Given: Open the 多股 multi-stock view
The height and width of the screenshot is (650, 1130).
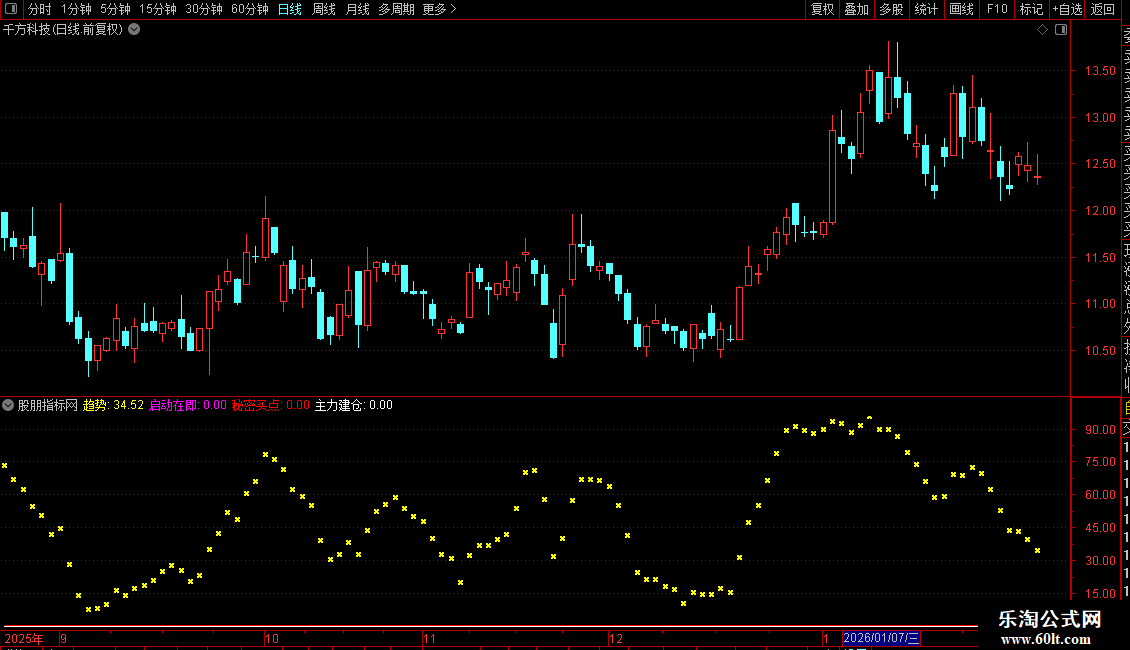Looking at the screenshot, I should 891,9.
